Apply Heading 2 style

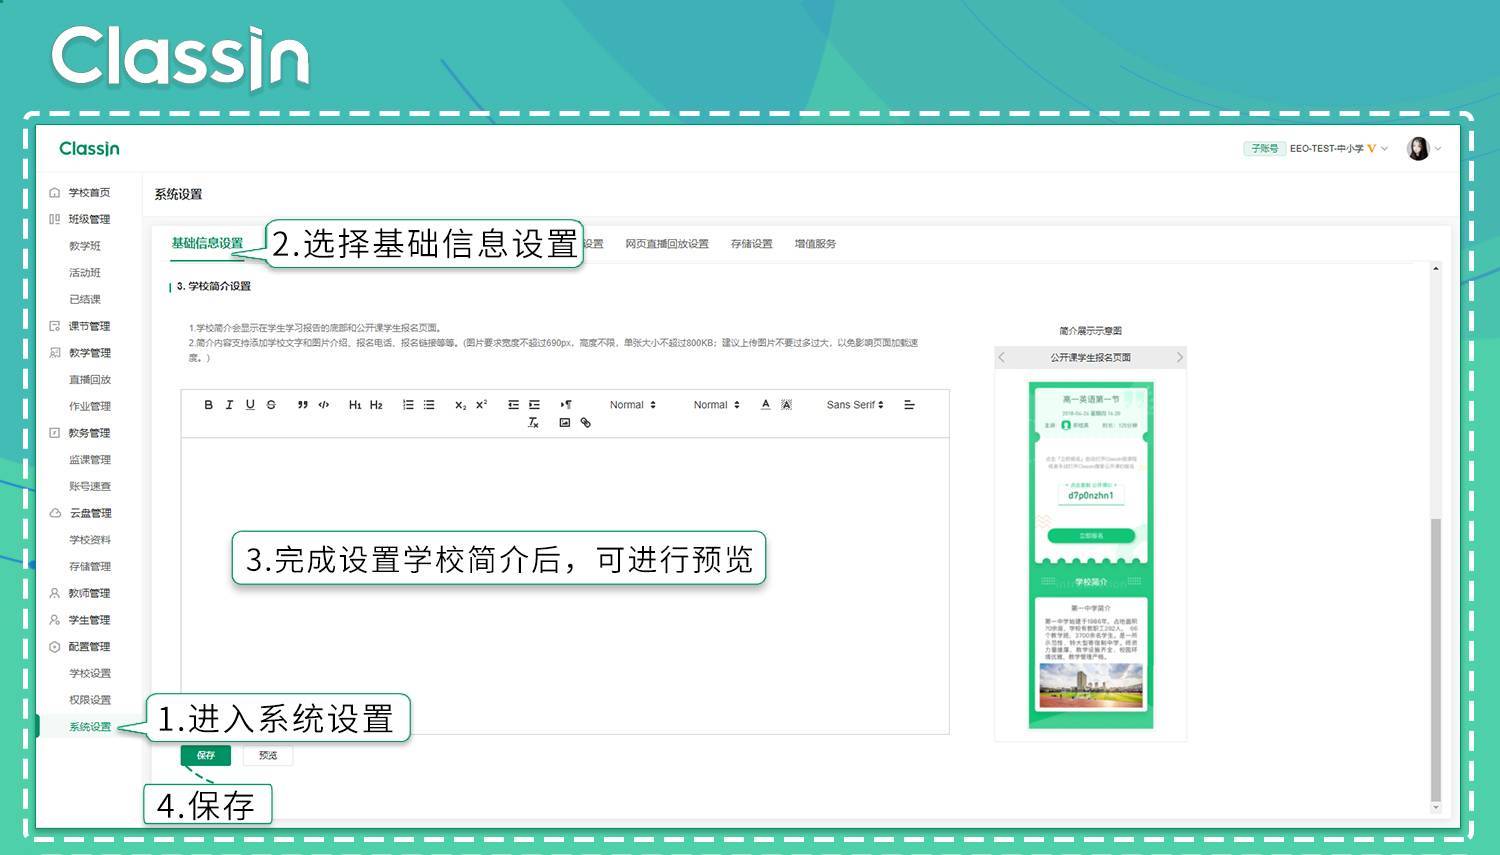point(376,405)
